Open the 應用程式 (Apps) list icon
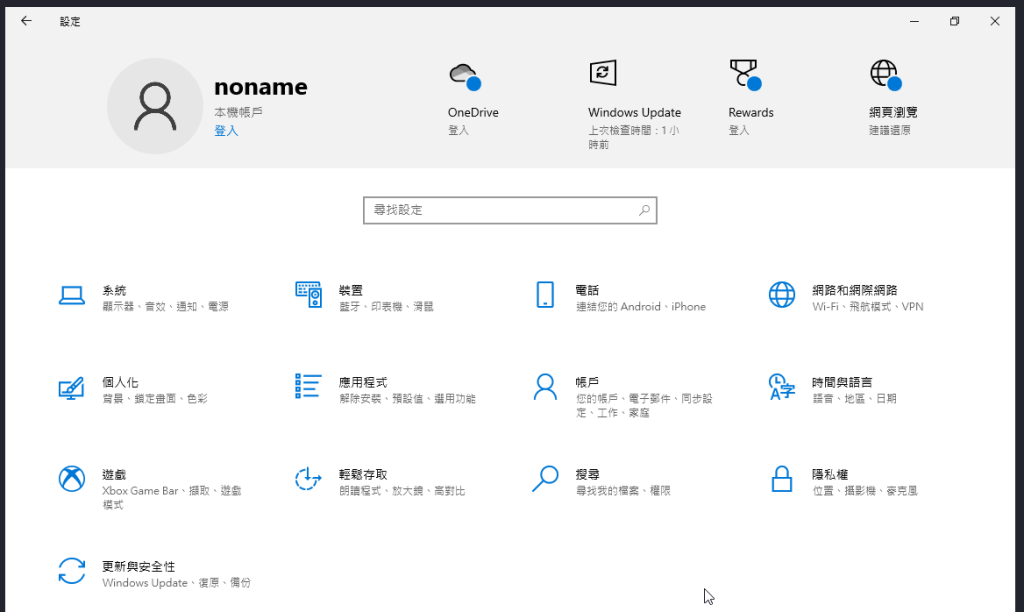Image resolution: width=1024 pixels, height=612 pixels. tap(308, 387)
